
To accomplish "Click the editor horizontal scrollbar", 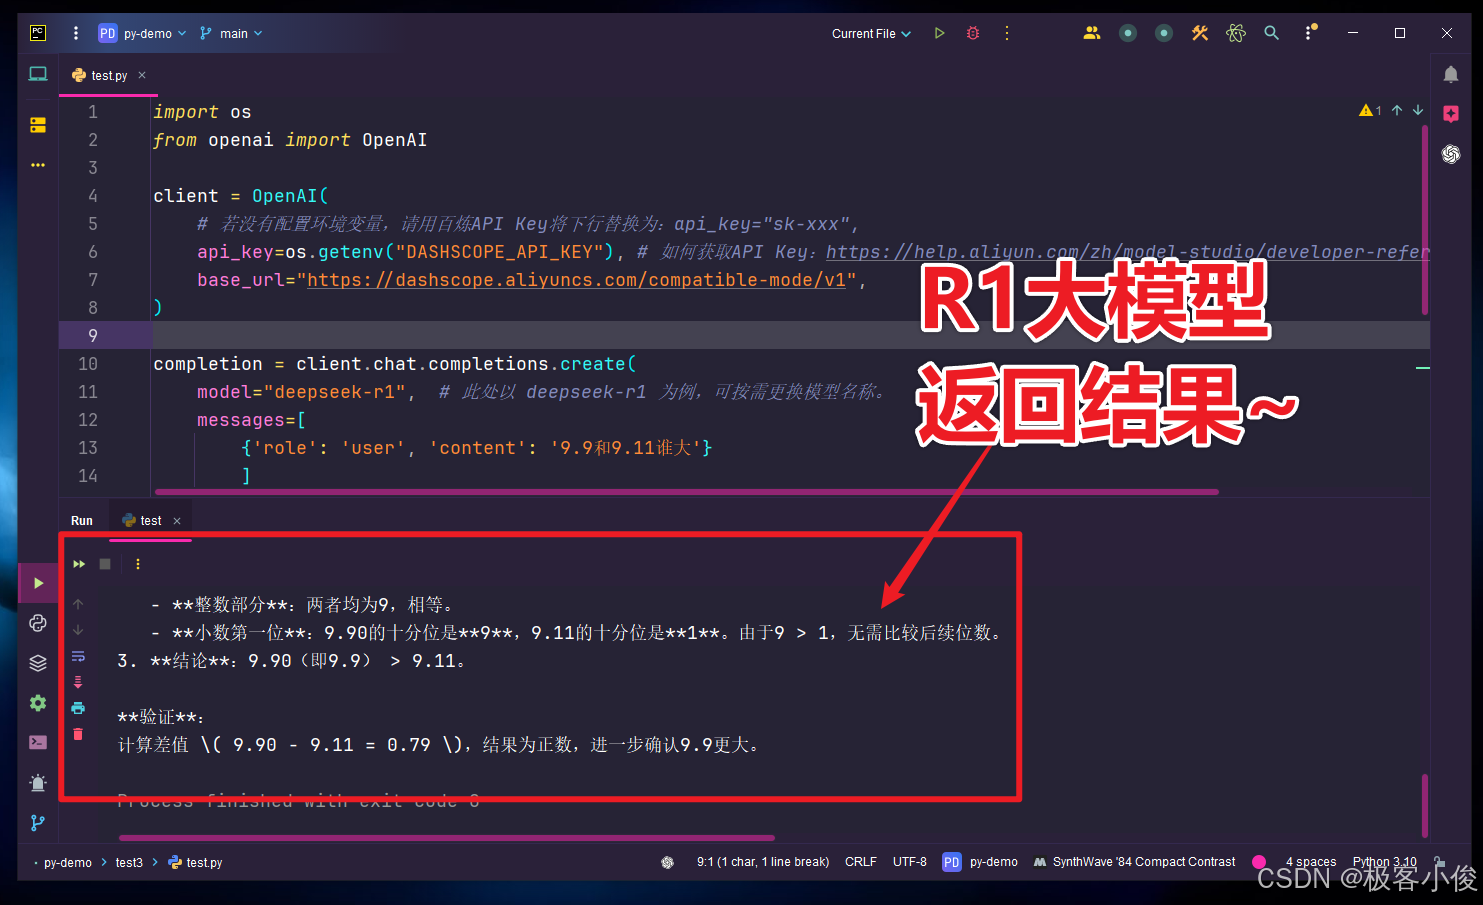I will (687, 492).
